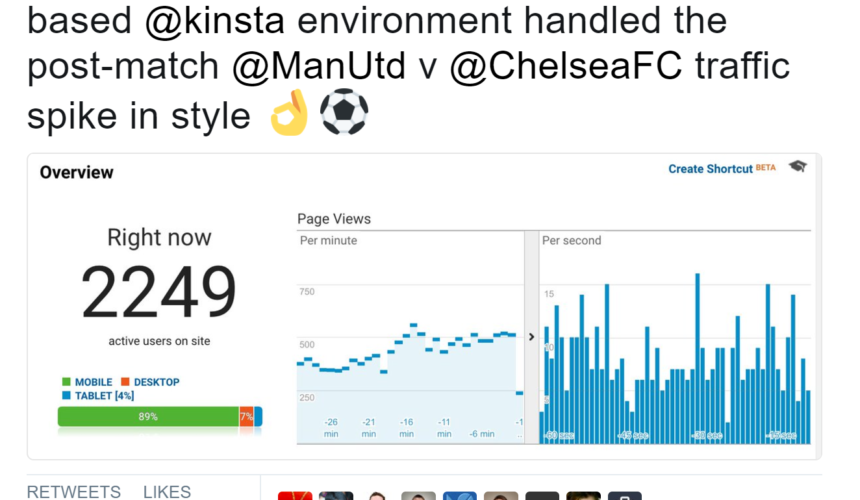Select the orange 7% desktop bar segment
Viewport: 860px width, 500px height.
pos(246,417)
